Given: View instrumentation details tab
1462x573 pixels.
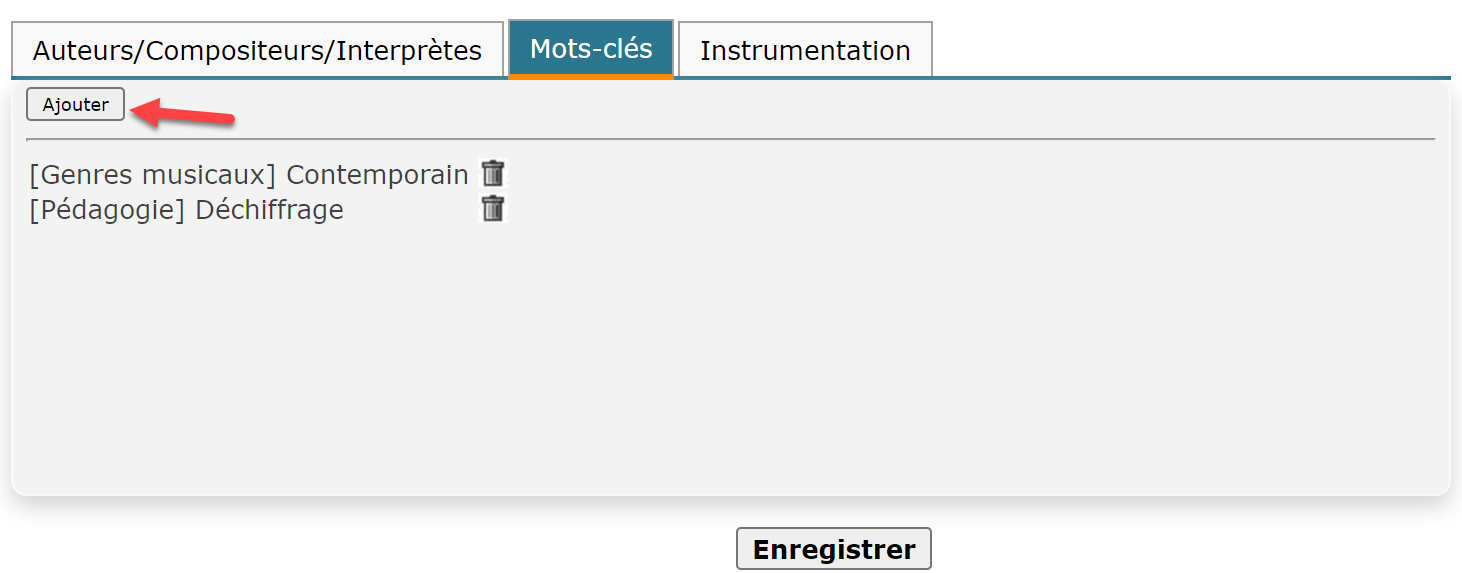Looking at the screenshot, I should click(805, 50).
